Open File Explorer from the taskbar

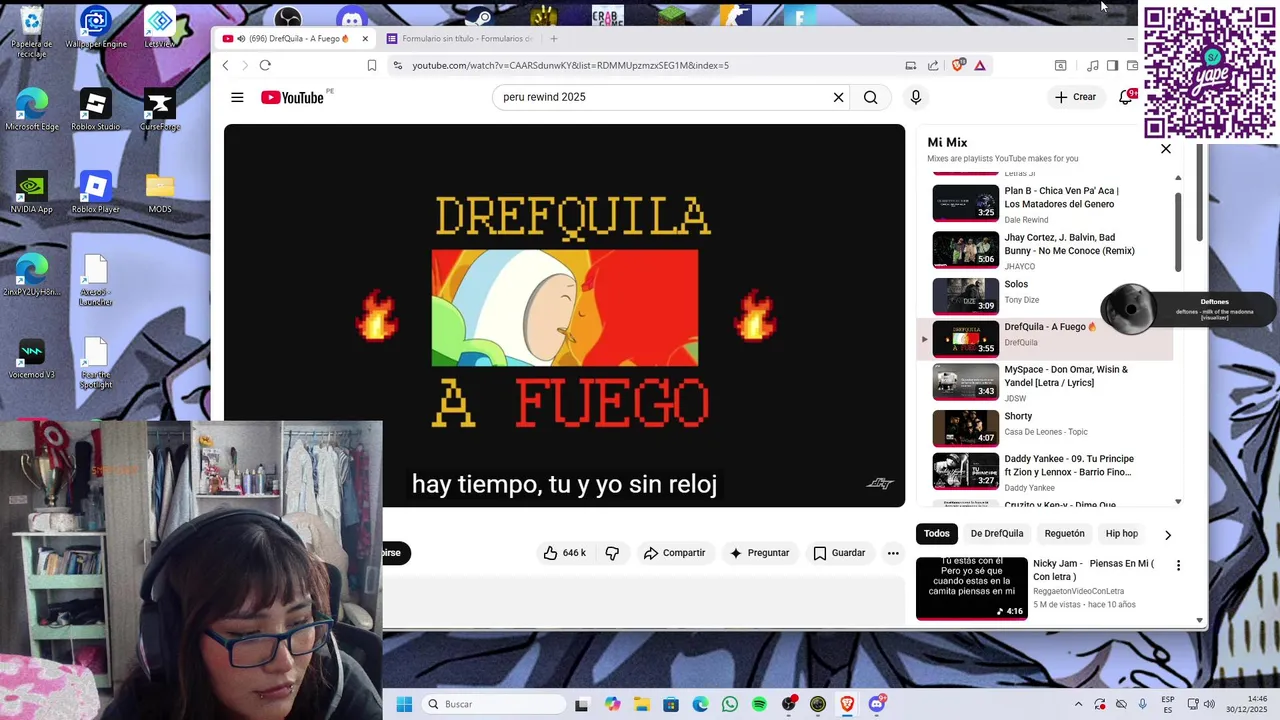pos(641,704)
